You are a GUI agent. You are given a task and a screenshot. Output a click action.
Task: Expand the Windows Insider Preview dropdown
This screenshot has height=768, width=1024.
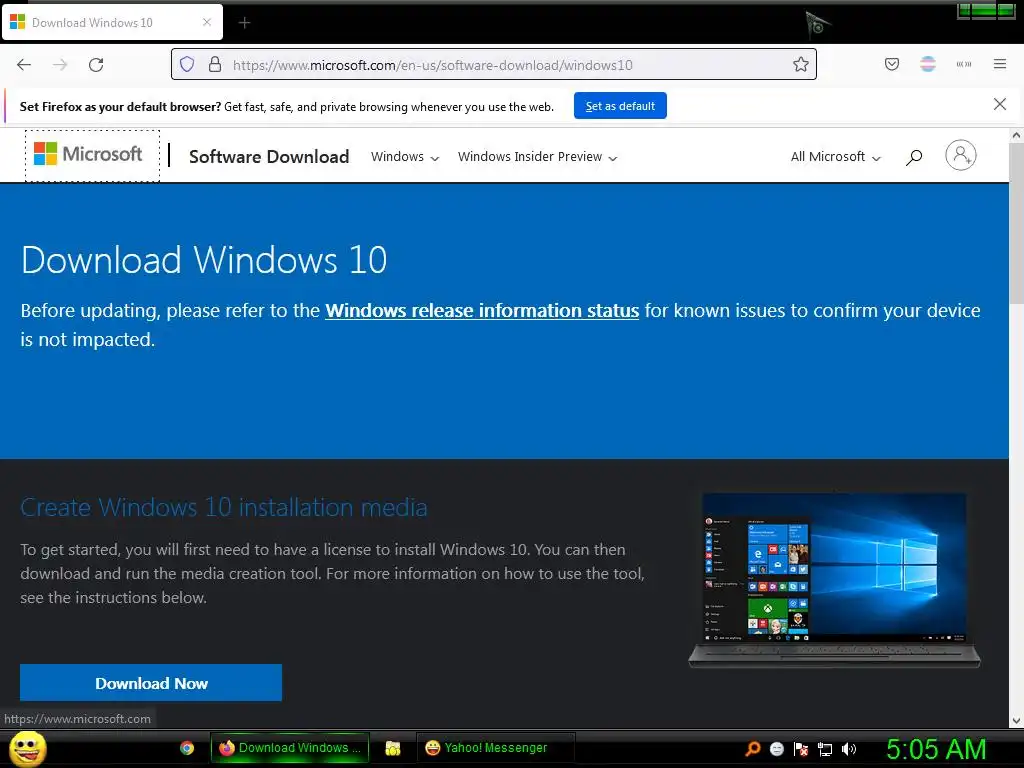(x=537, y=157)
